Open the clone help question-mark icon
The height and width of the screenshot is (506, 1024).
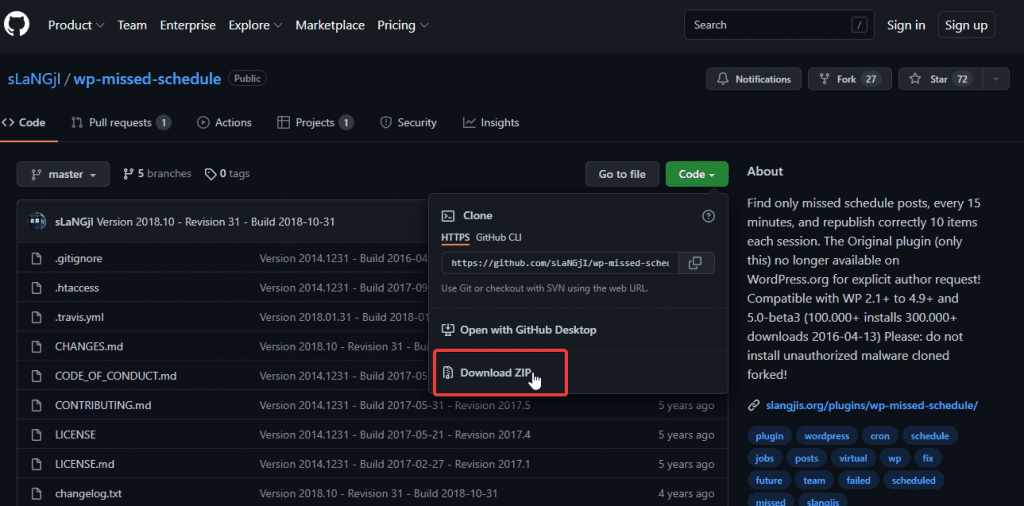click(708, 216)
